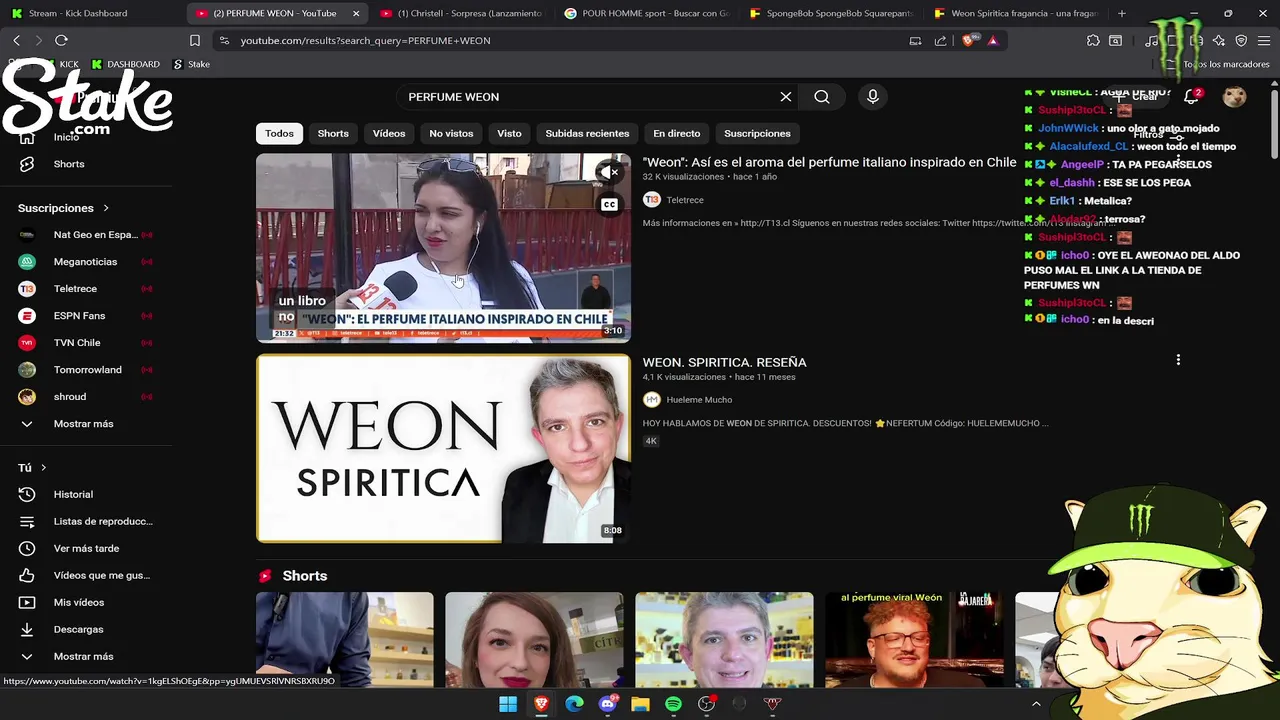Reload the page with the refresh icon

pos(61,40)
